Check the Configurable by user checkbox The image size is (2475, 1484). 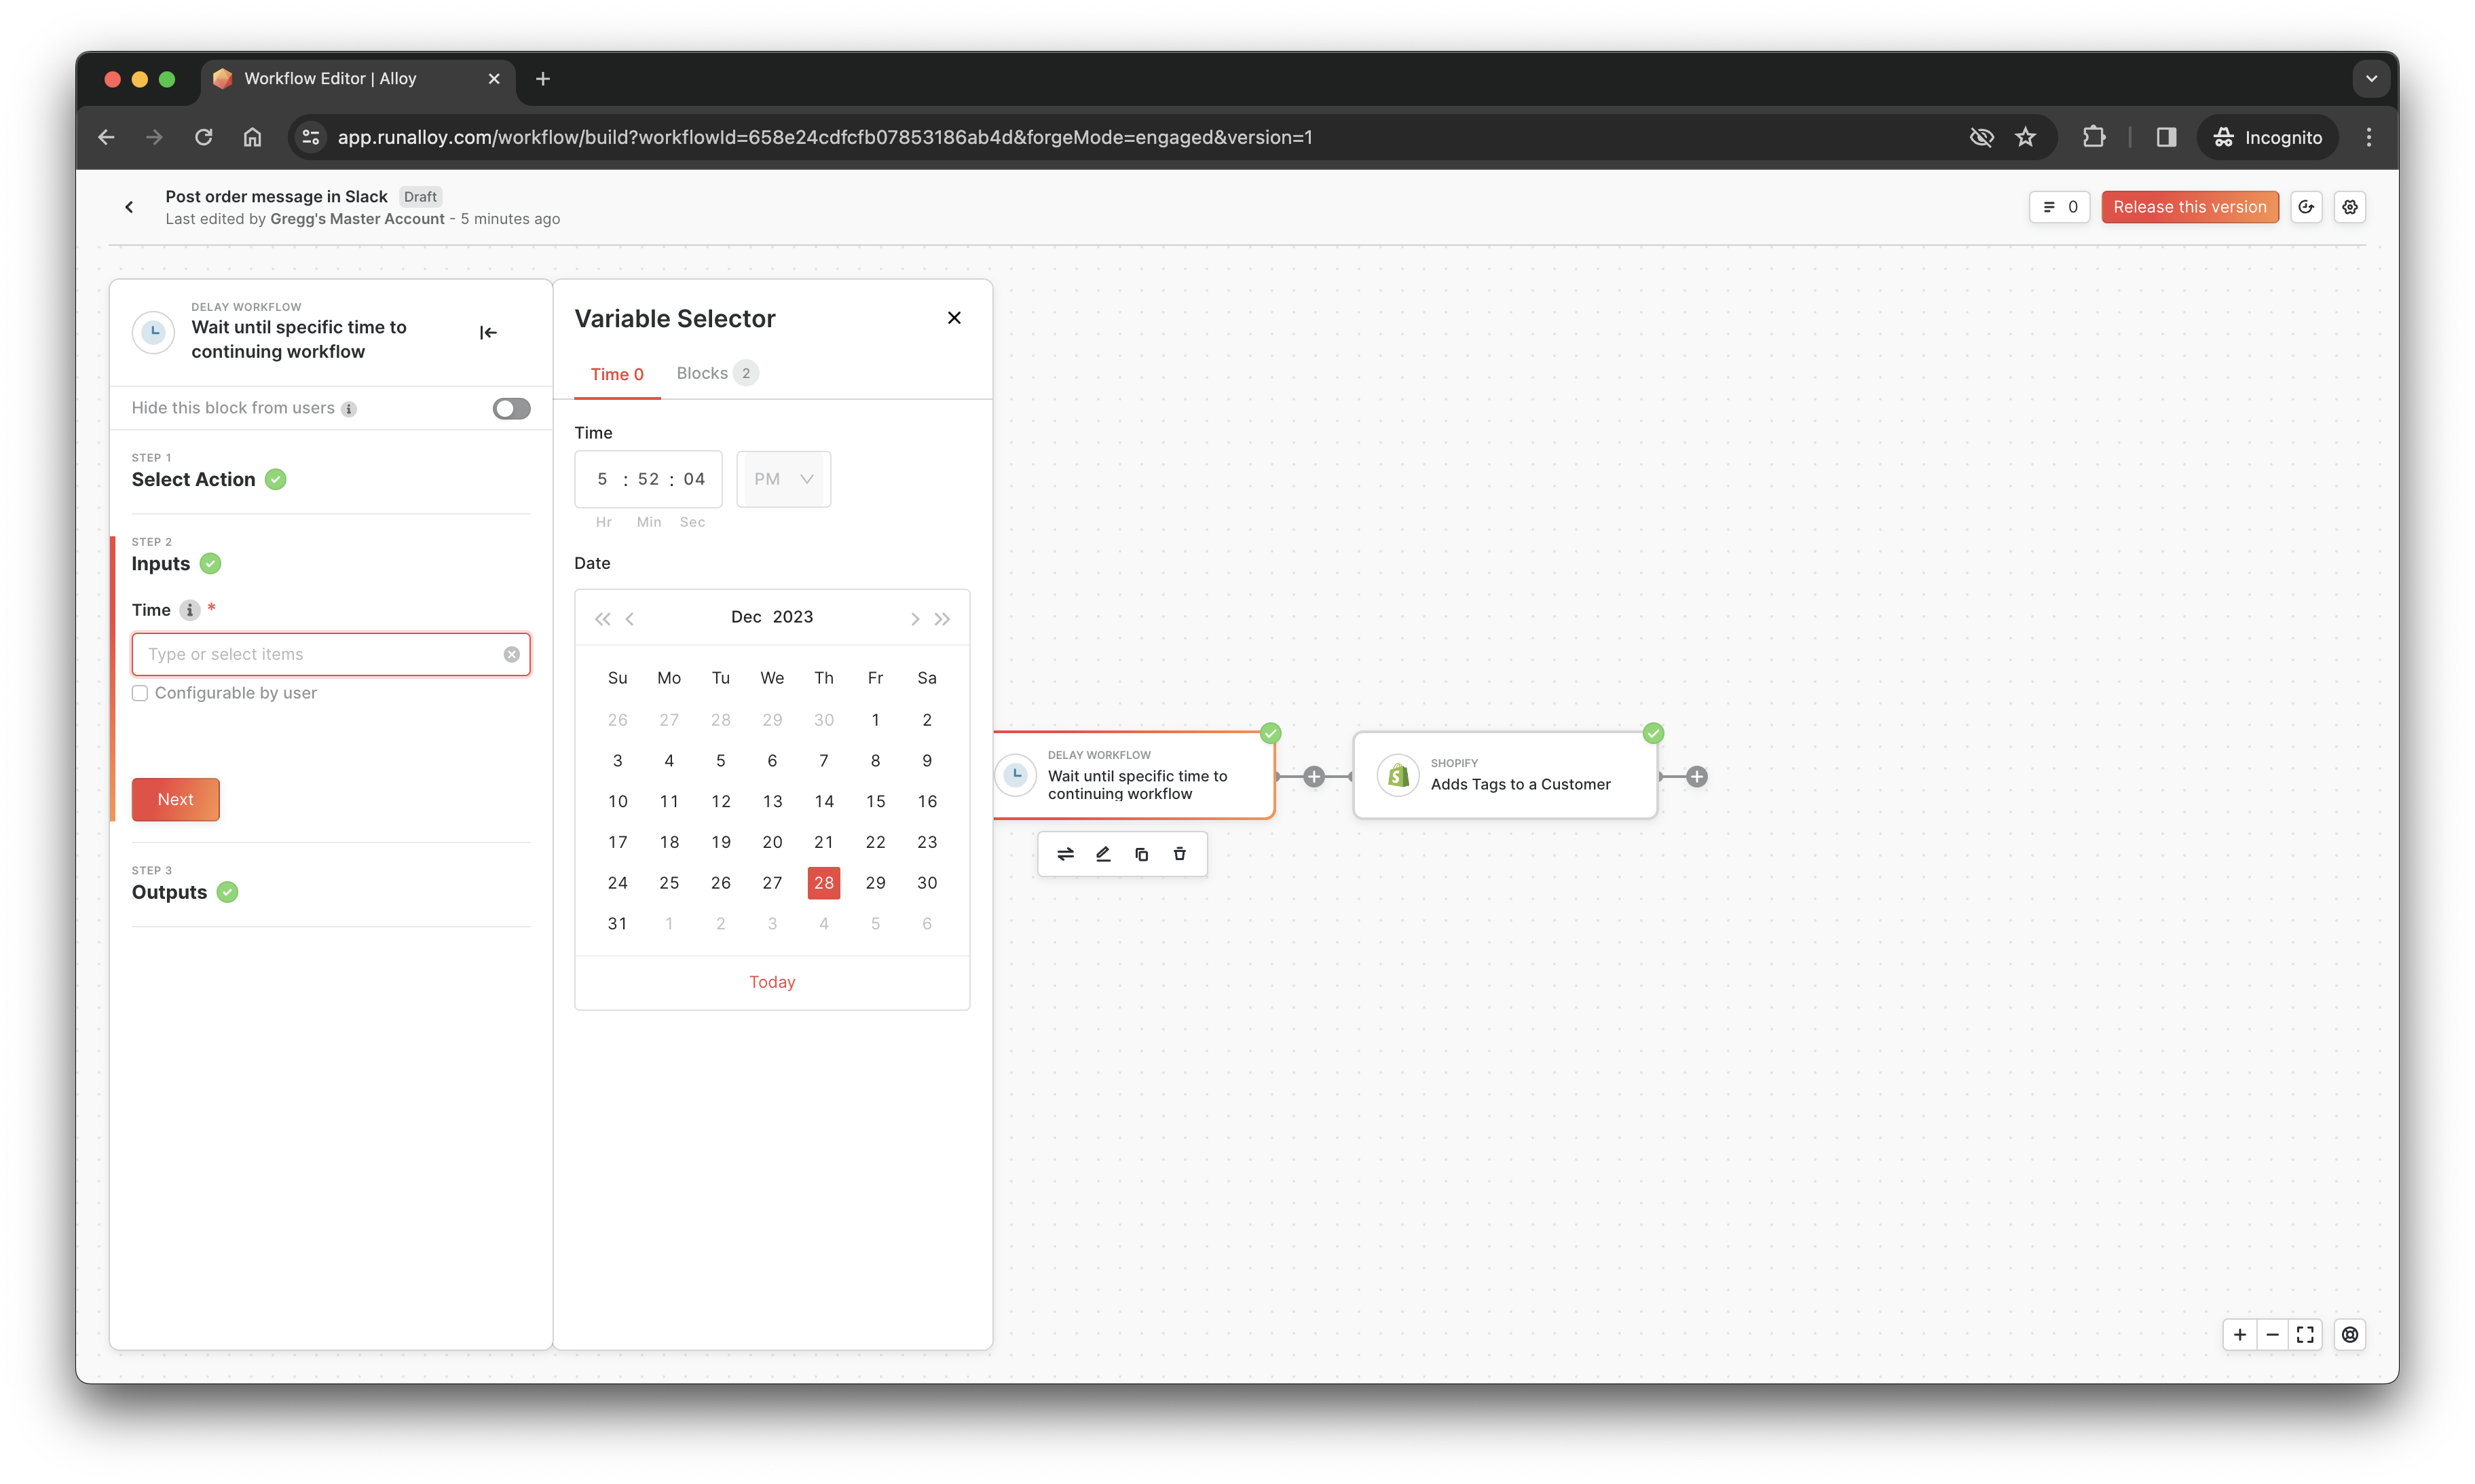point(140,694)
